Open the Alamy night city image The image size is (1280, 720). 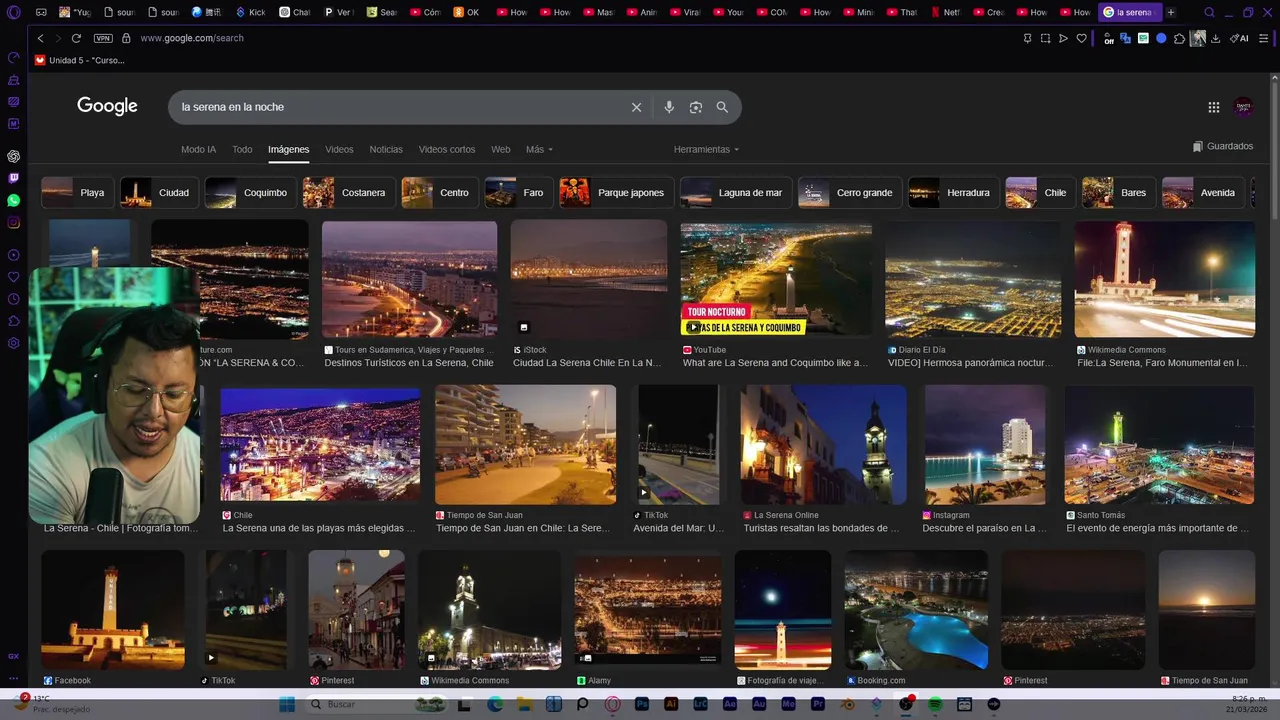point(648,610)
